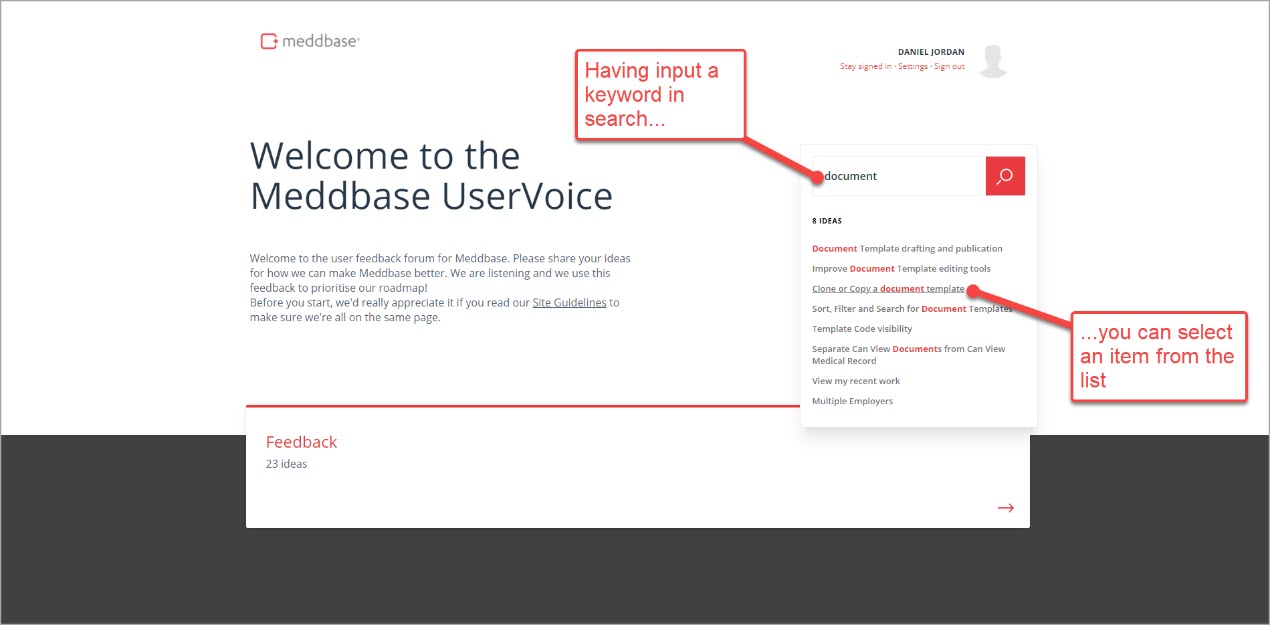
Task: Open the Site Guidelines link
Action: tap(569, 302)
